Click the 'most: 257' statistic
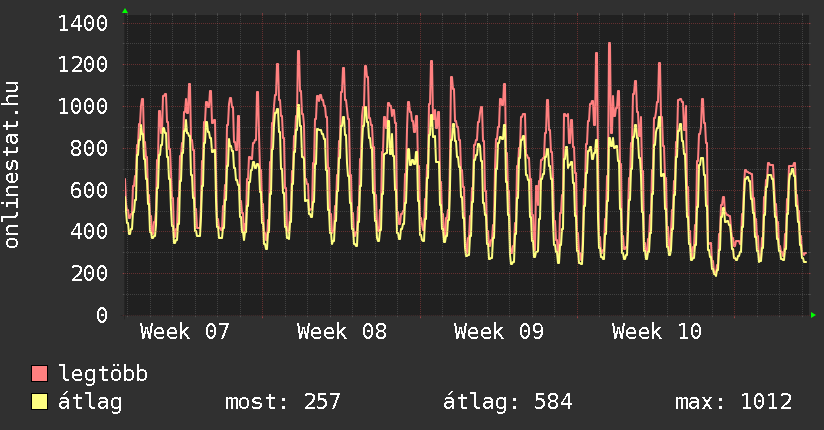Viewport: 824px width, 430px height. 282,402
